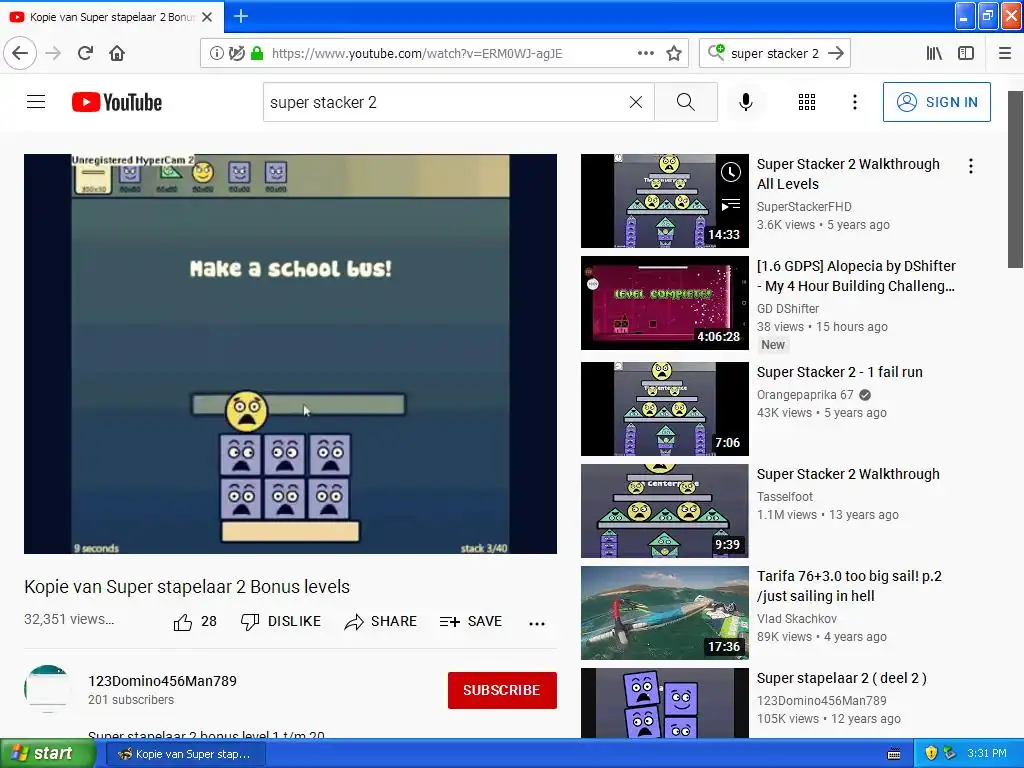View the green padlock connection info

click(257, 53)
